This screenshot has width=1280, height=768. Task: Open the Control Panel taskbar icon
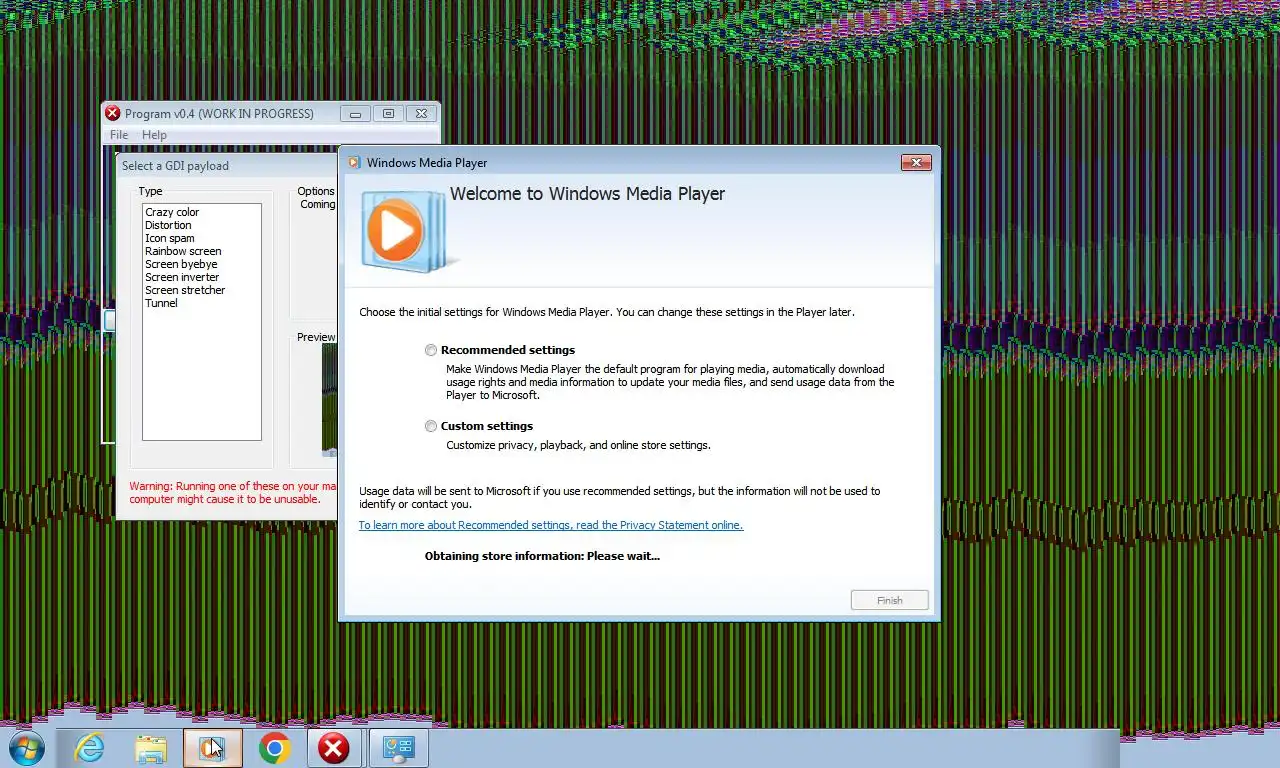click(x=398, y=748)
